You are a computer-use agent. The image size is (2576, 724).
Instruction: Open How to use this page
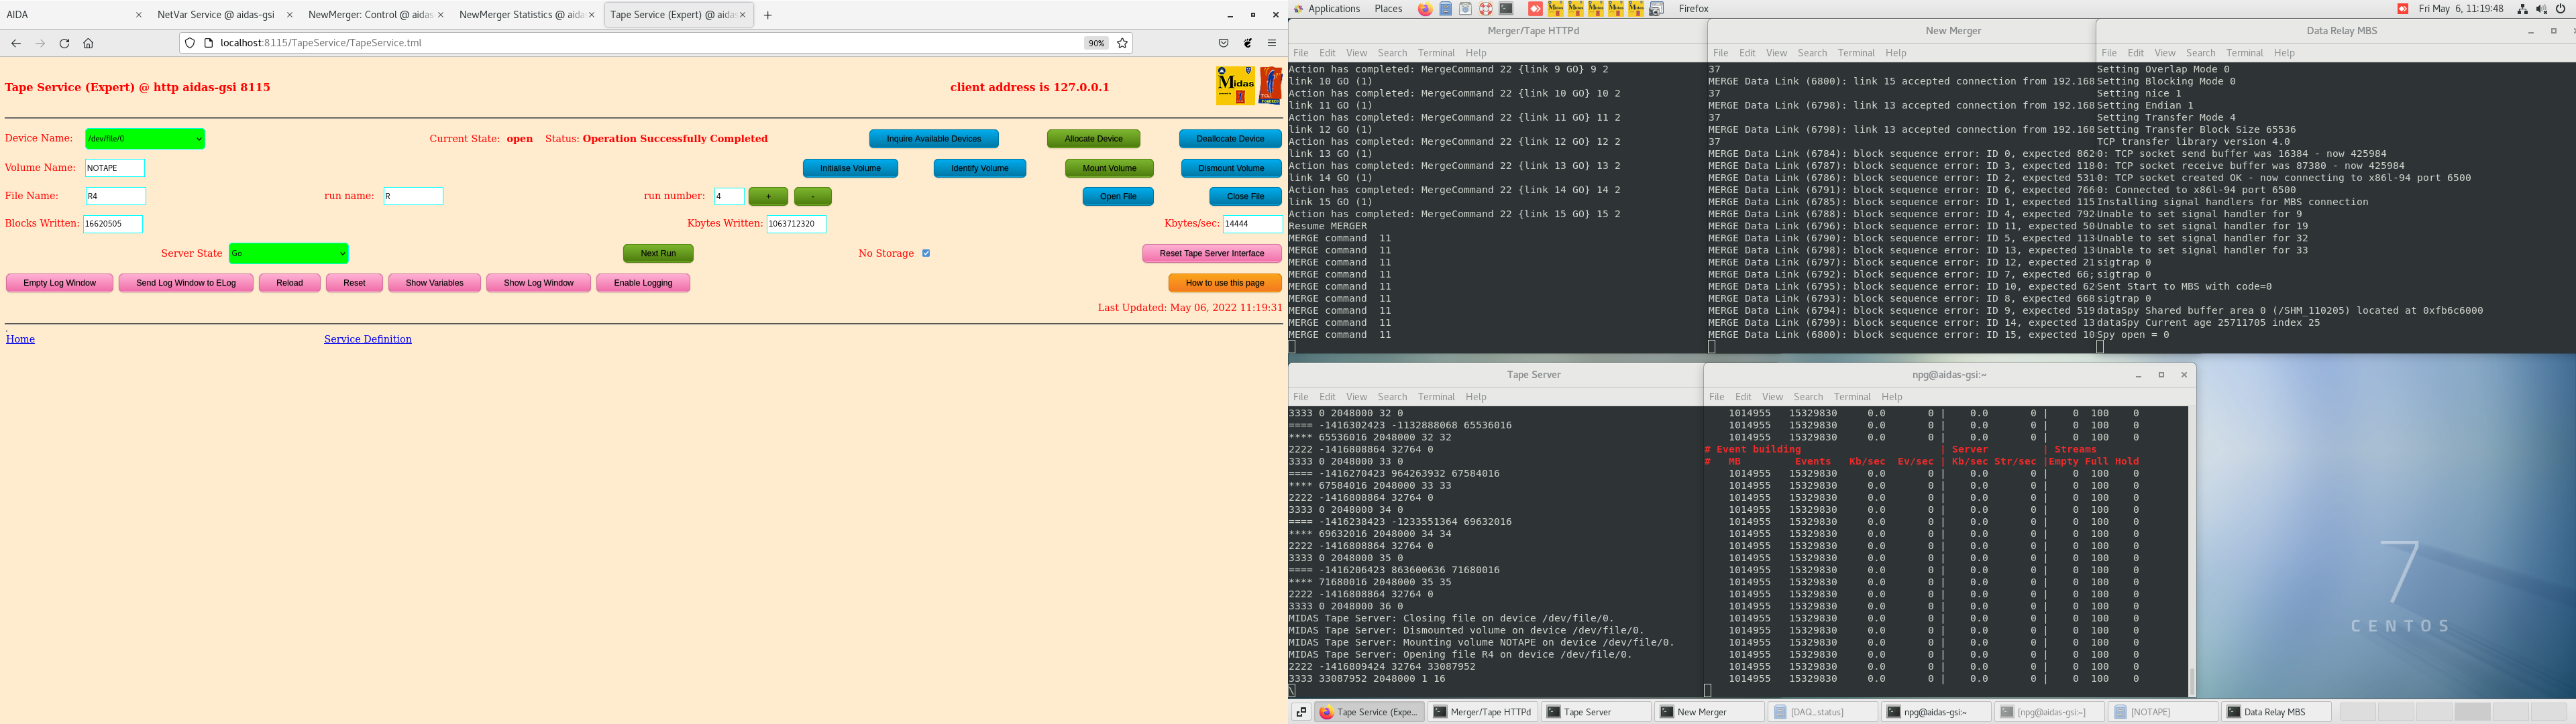coord(1225,283)
